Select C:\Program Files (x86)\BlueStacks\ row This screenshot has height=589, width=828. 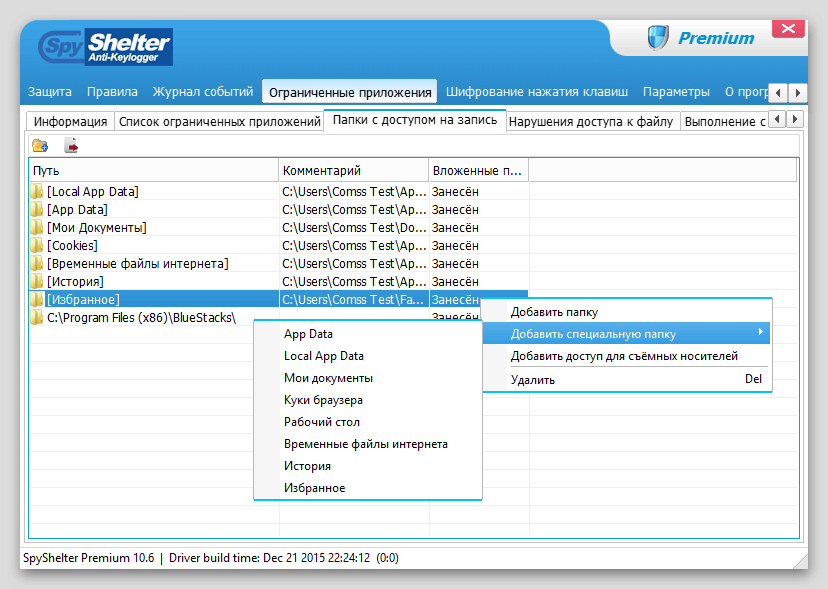(x=141, y=317)
